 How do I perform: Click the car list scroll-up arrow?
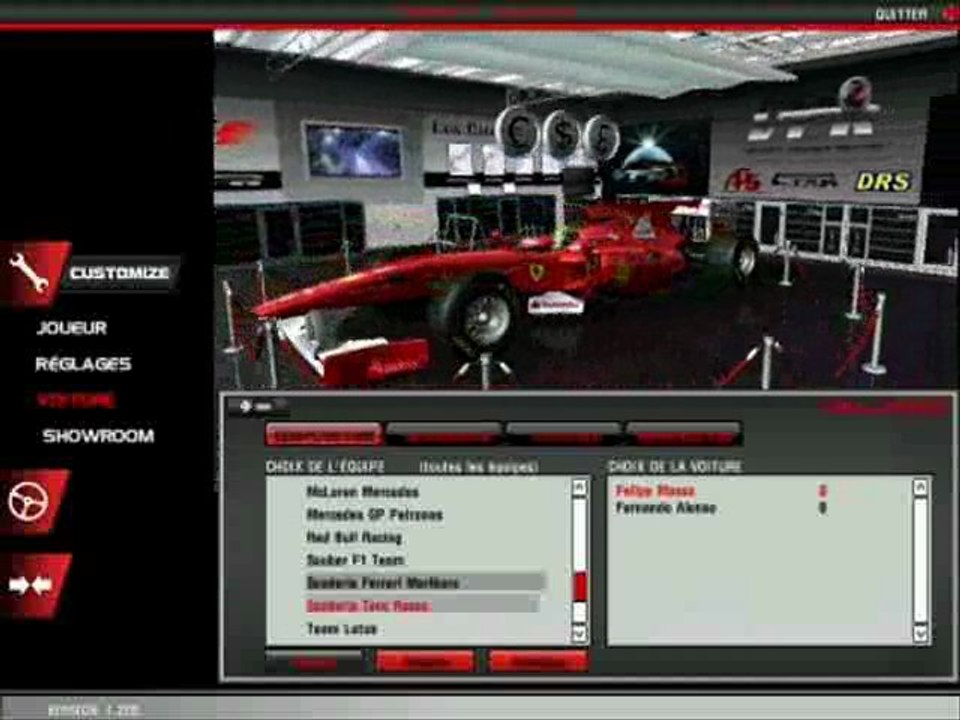pyautogui.click(x=920, y=488)
